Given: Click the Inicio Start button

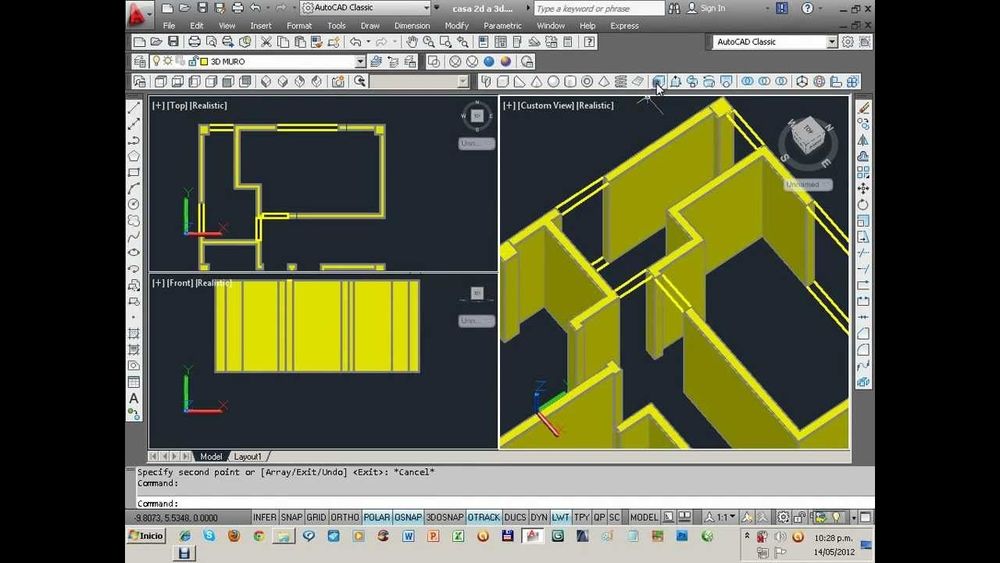Looking at the screenshot, I should [147, 536].
